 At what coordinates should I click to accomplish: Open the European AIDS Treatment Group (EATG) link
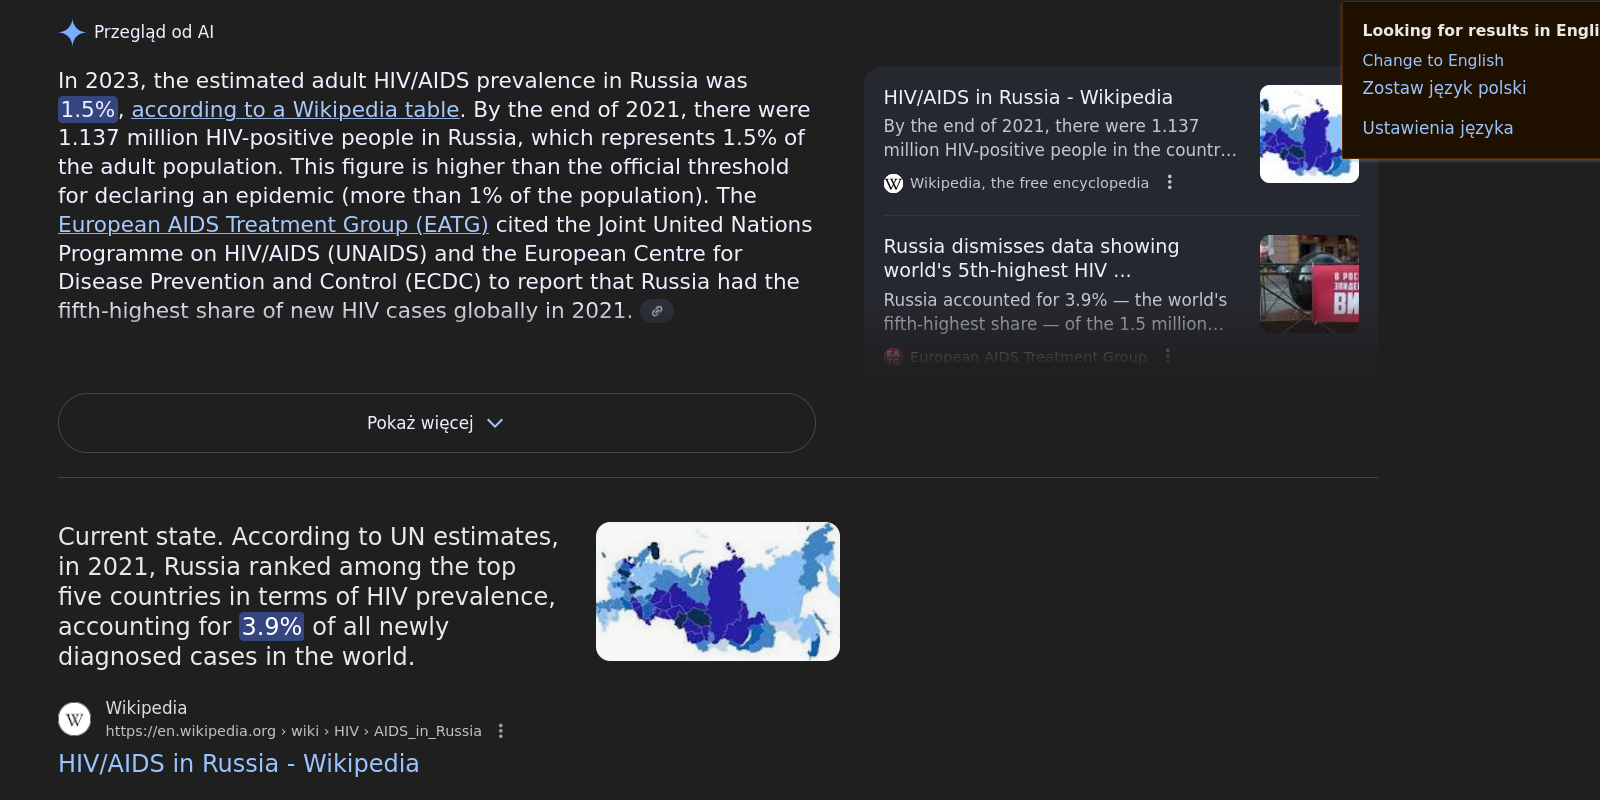point(273,224)
